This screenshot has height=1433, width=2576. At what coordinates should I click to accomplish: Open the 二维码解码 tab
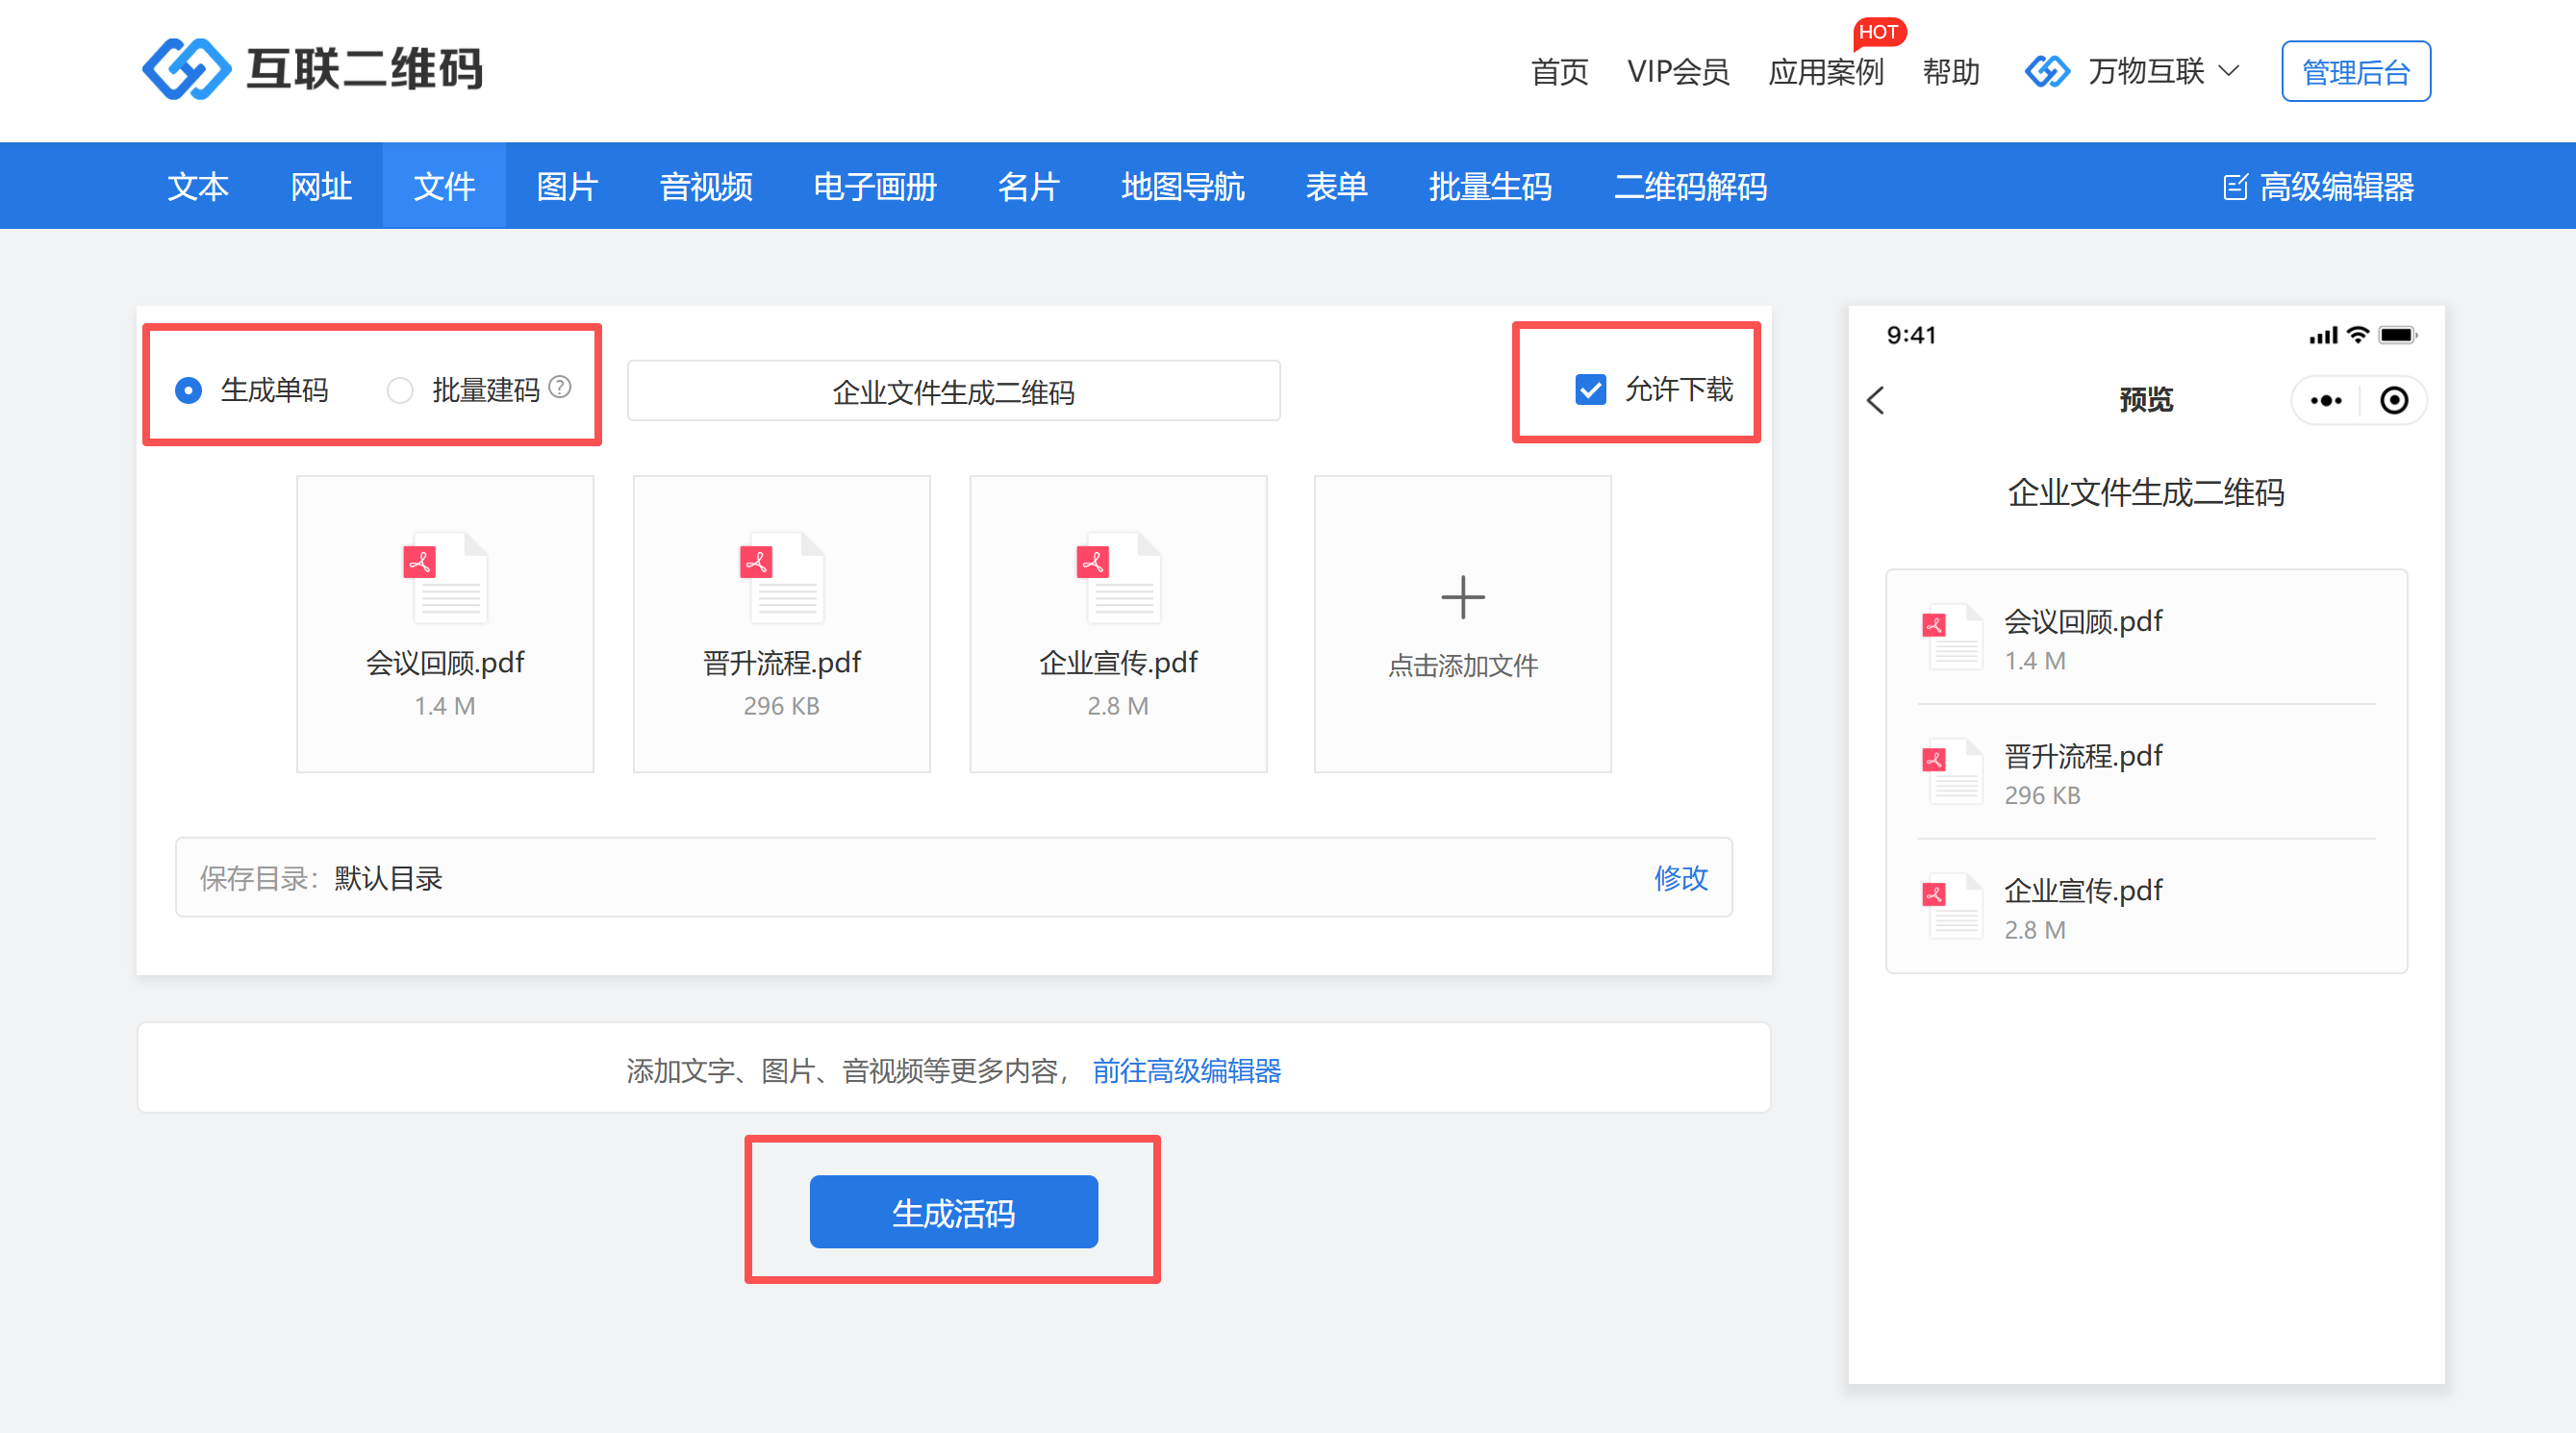click(1690, 187)
